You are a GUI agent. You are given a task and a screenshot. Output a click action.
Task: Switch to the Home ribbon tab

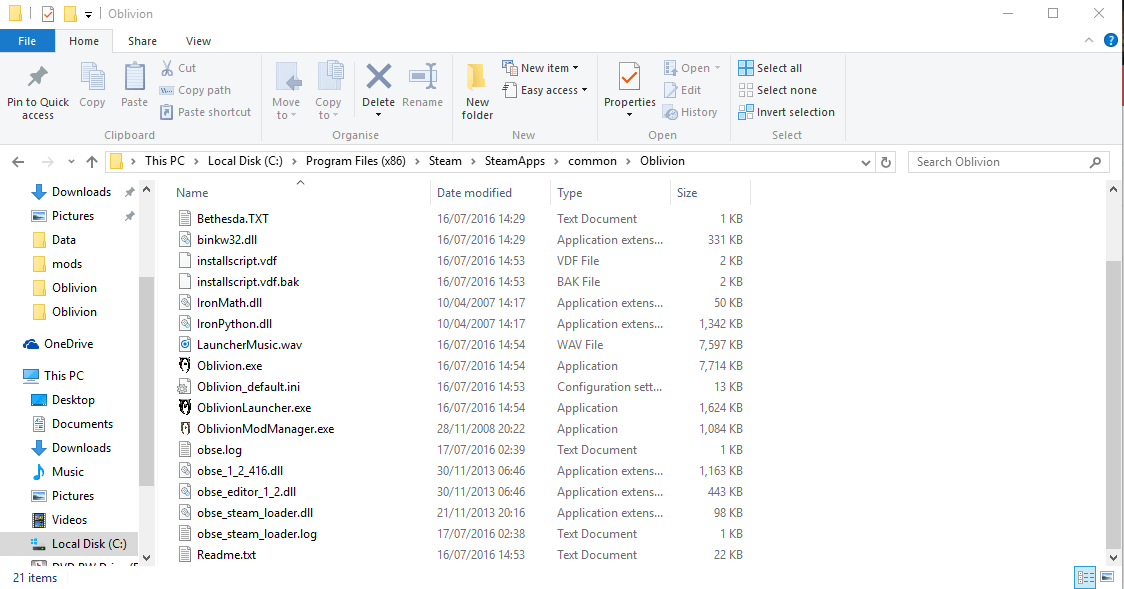tap(84, 41)
